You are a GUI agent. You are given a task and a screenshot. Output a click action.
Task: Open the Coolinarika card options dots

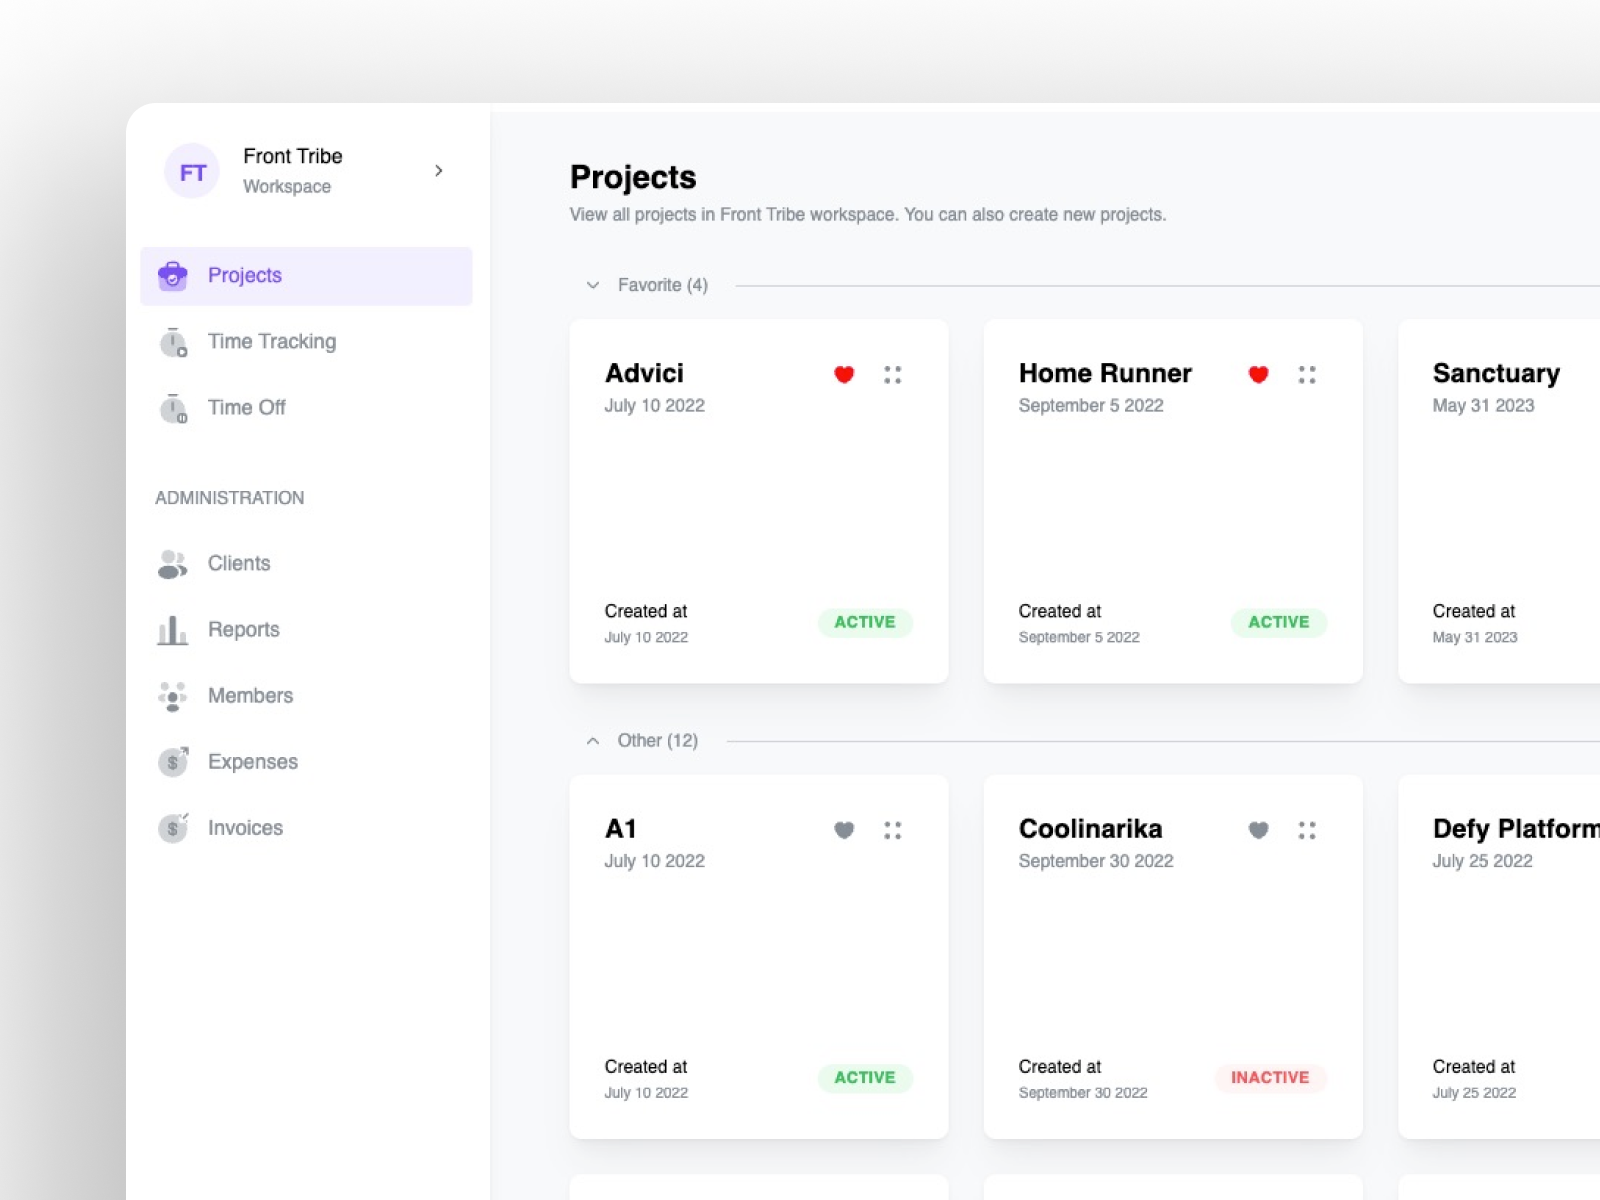1307,830
